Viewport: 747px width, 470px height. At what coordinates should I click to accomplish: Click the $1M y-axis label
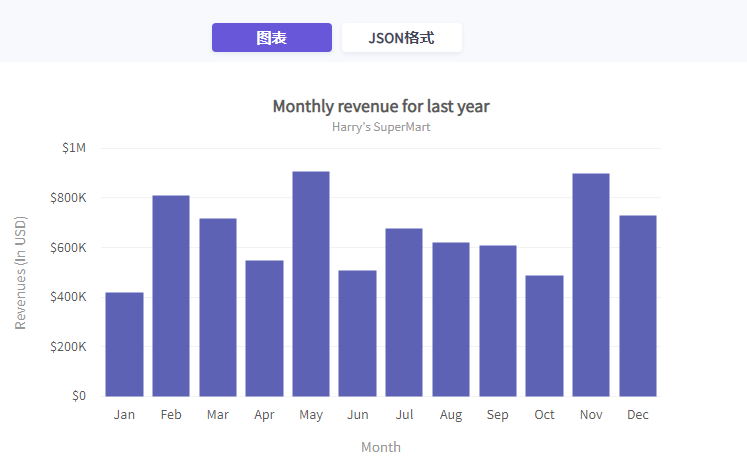tap(74, 148)
